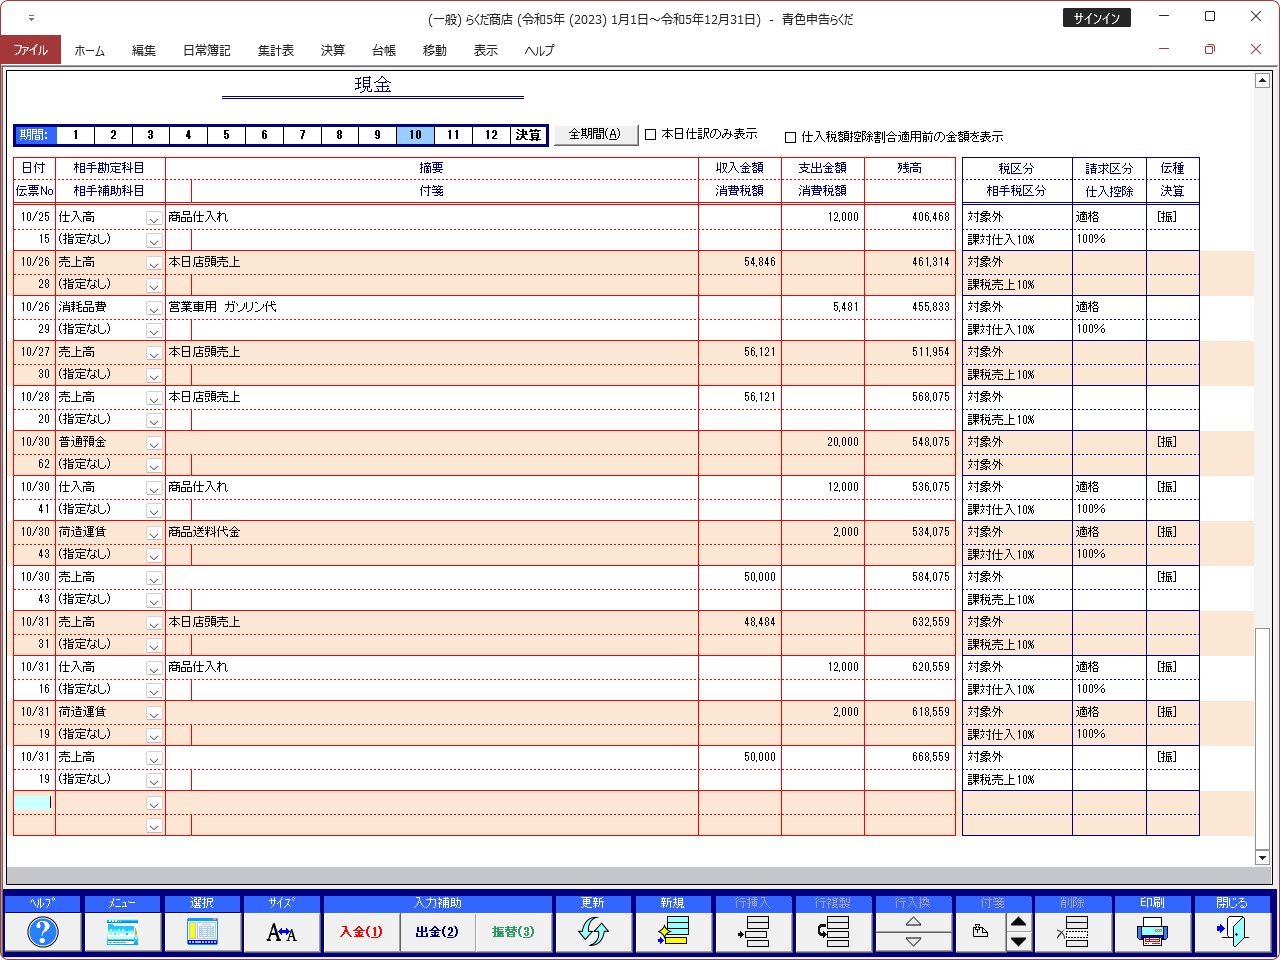
Task: Duplicate row with 行複製 icon
Action: click(833, 932)
